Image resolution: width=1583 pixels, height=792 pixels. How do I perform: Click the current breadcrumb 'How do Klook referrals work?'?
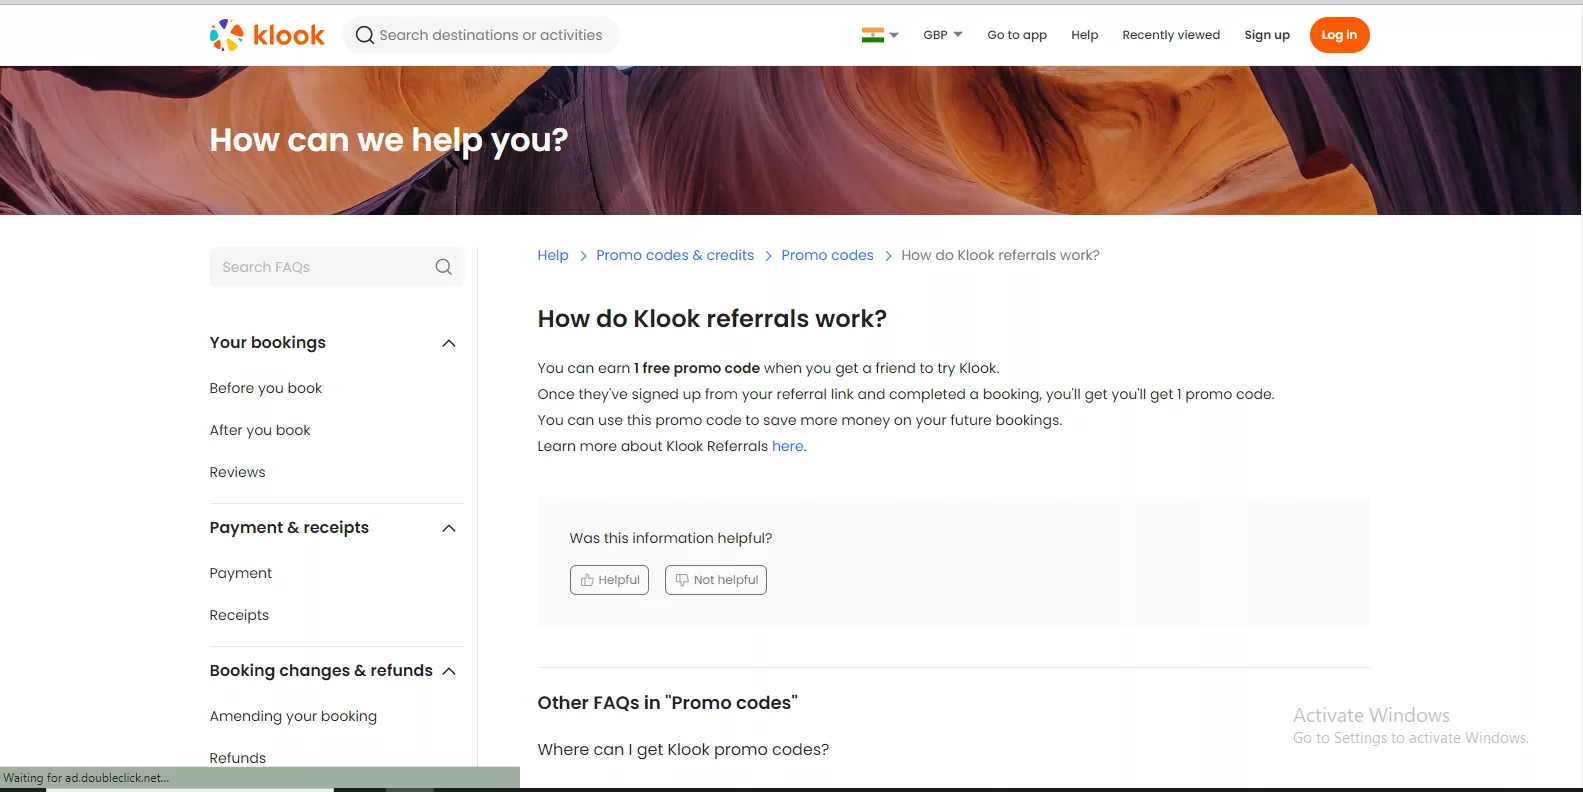[1000, 255]
